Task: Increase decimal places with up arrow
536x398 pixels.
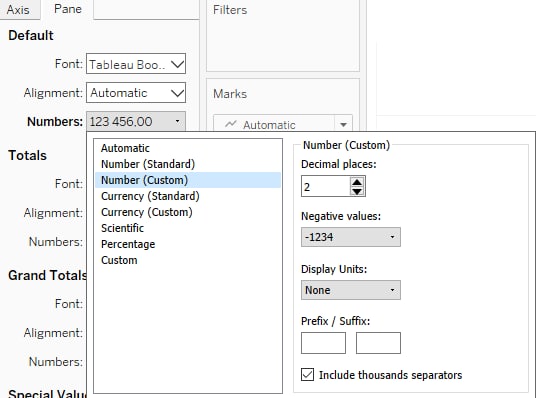Action: click(357, 182)
